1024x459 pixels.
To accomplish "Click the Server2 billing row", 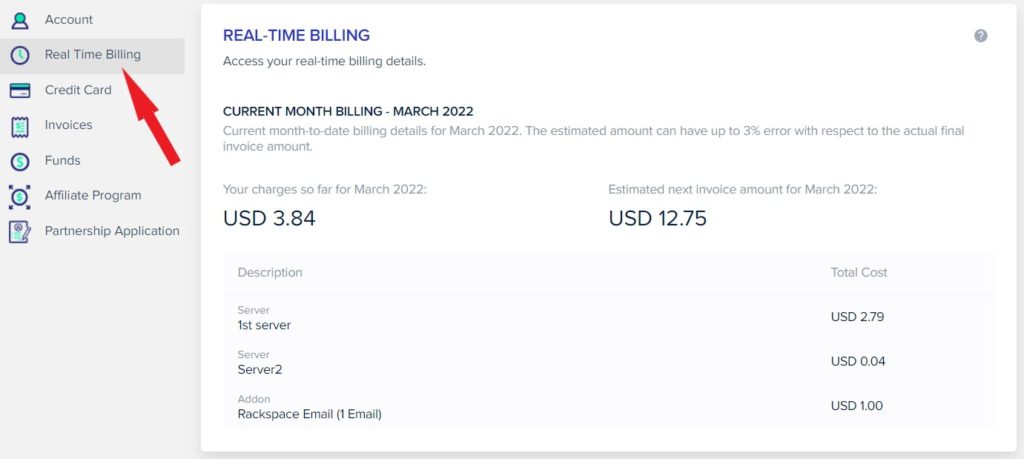I will click(x=608, y=362).
